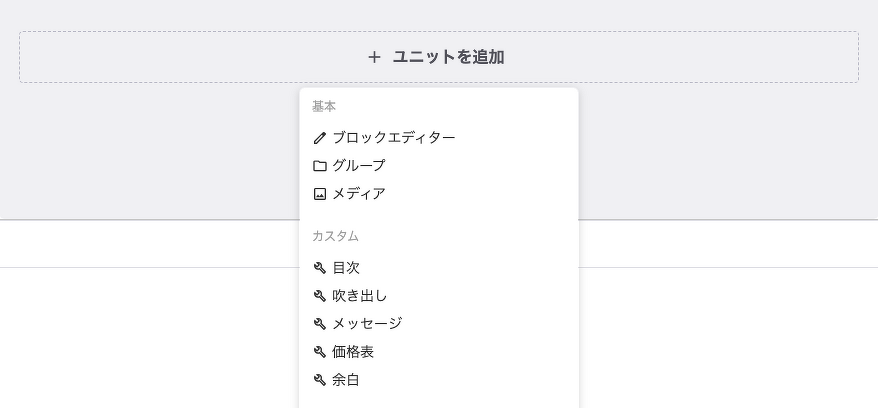Insert the 余白 custom unit
Image resolution: width=878 pixels, height=408 pixels.
point(439,381)
